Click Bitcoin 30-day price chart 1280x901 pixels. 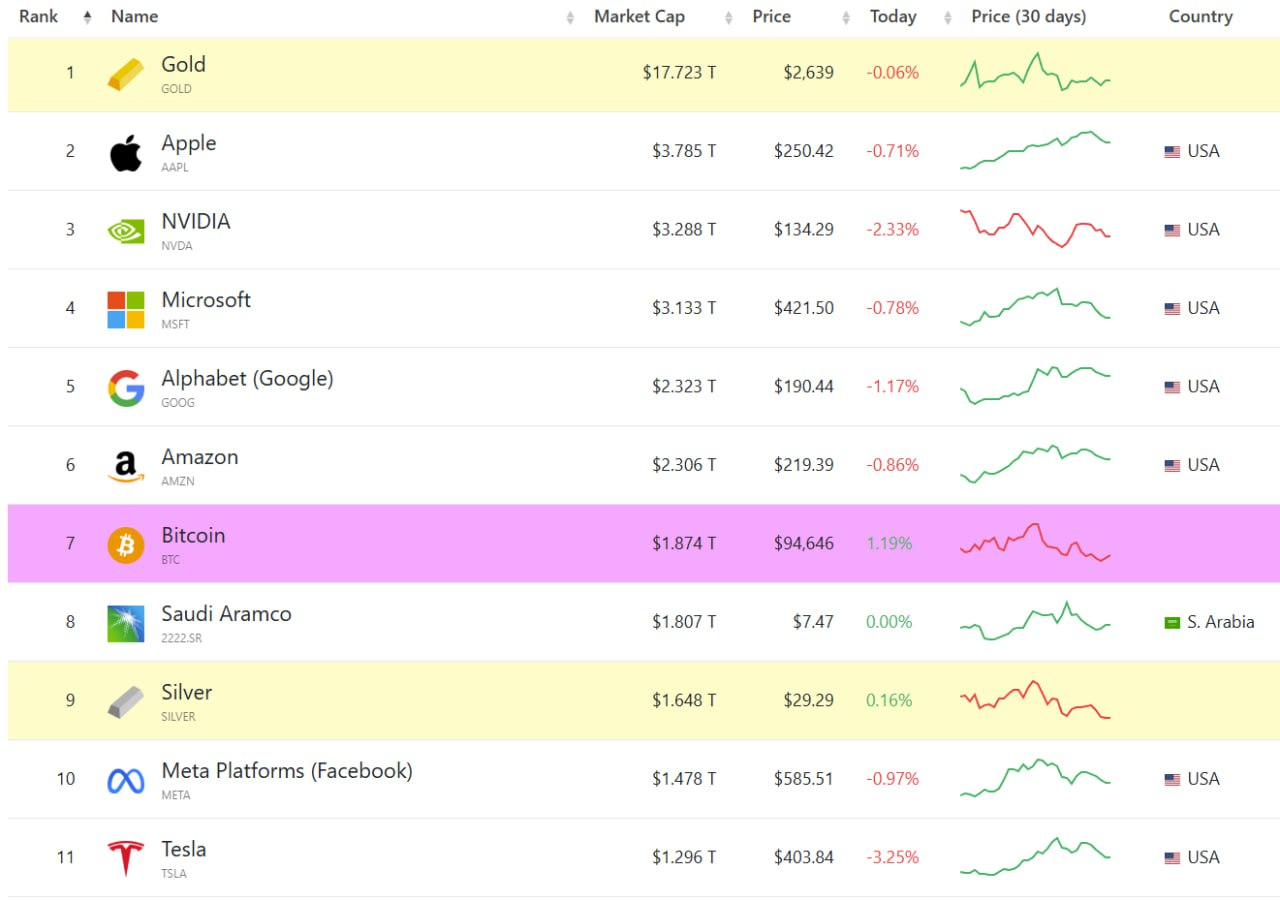pos(1035,543)
